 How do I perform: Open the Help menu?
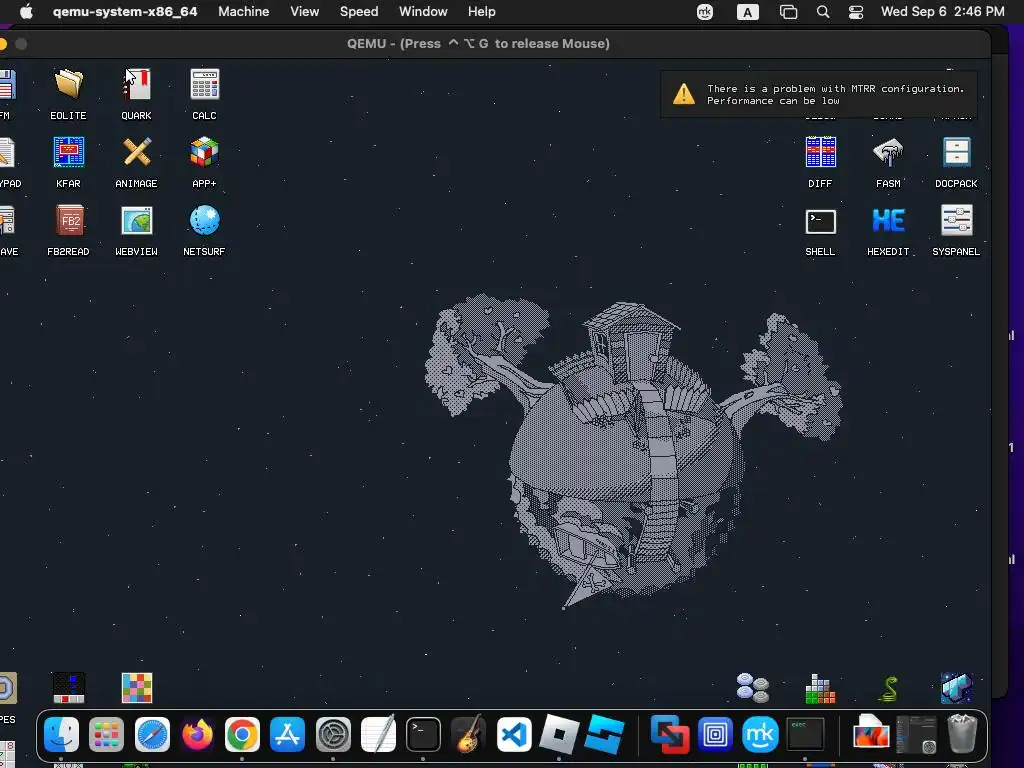pos(481,12)
